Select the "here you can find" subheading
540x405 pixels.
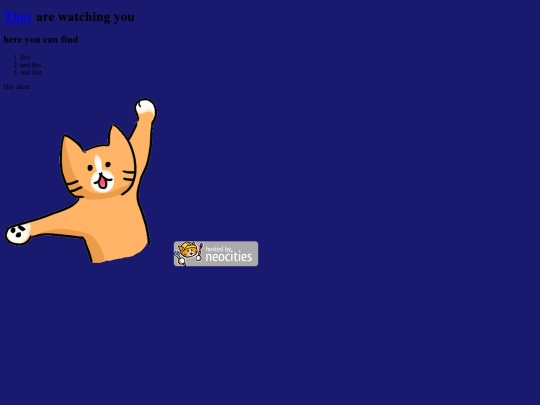pyautogui.click(x=41, y=40)
